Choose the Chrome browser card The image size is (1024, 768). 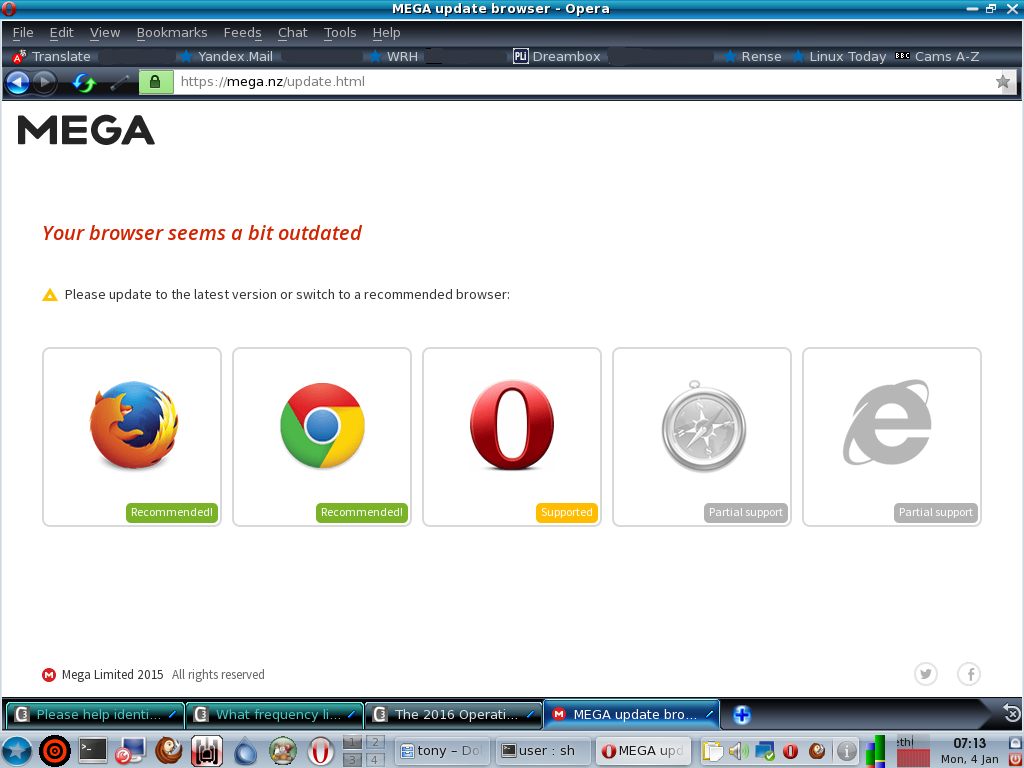[x=322, y=437]
